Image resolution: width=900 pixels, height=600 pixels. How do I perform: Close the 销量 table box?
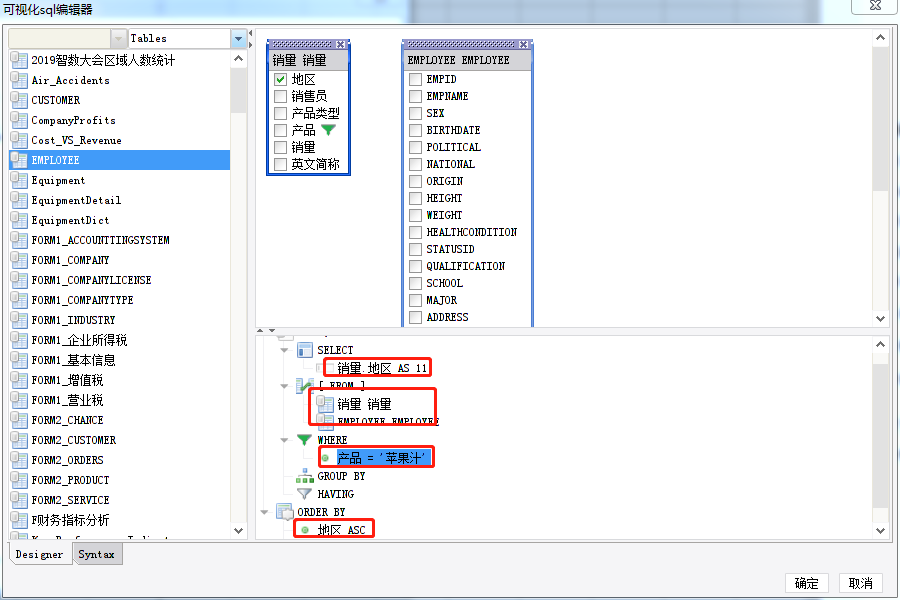(x=340, y=44)
